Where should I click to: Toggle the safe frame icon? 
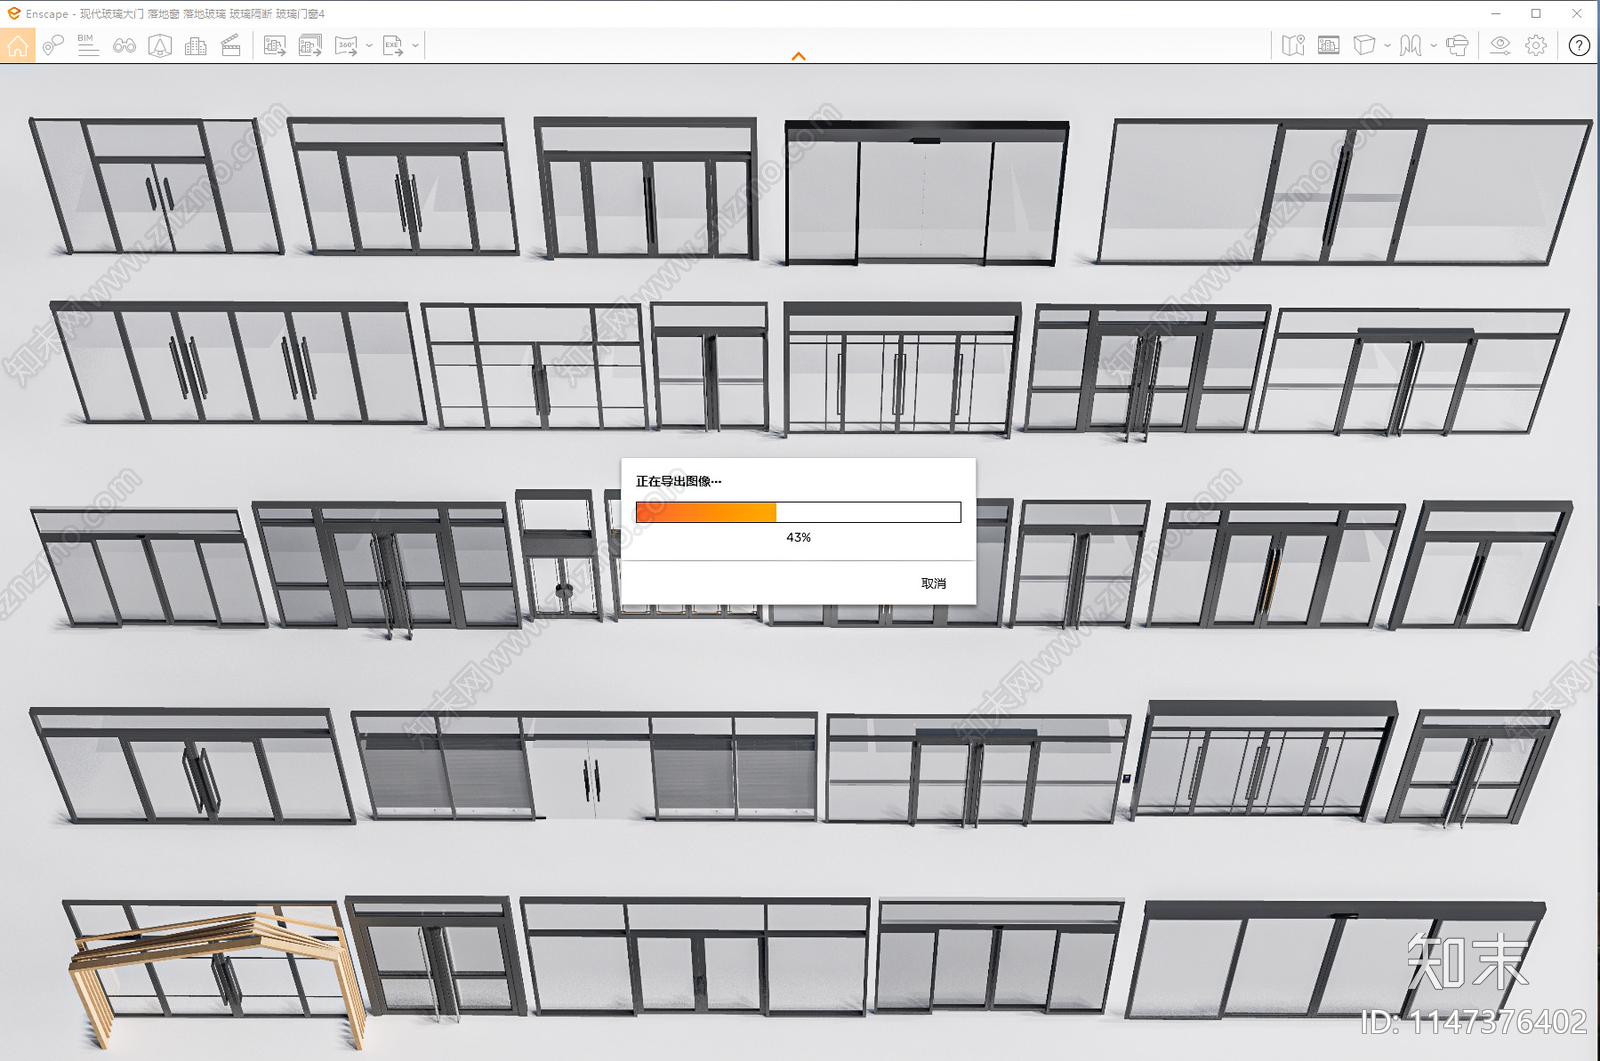[x=160, y=46]
